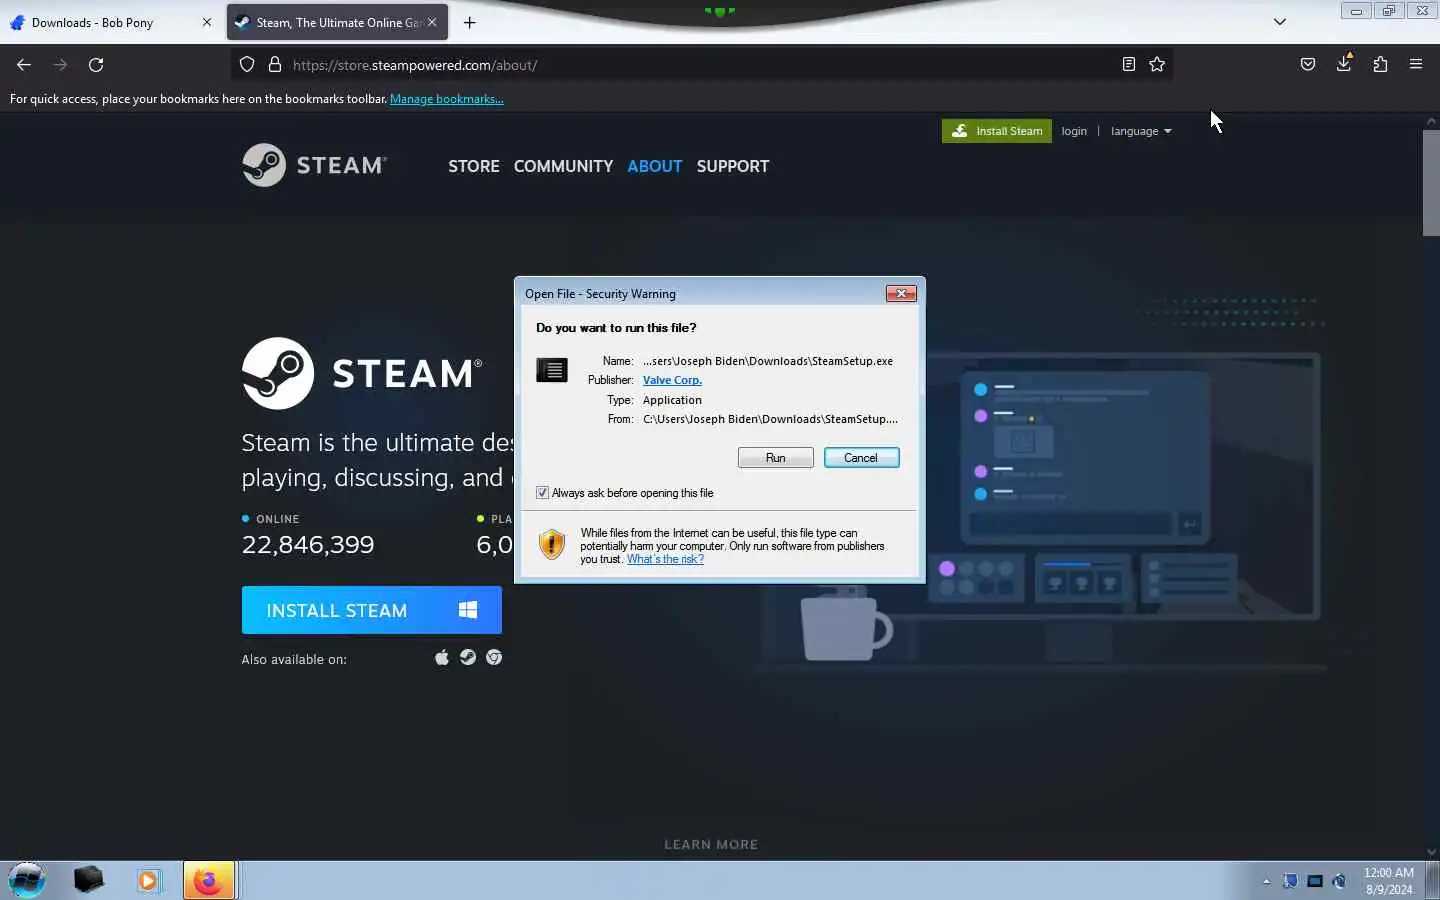The width and height of the screenshot is (1440, 900).
Task: Click the security shield warning icon
Action: 552,544
